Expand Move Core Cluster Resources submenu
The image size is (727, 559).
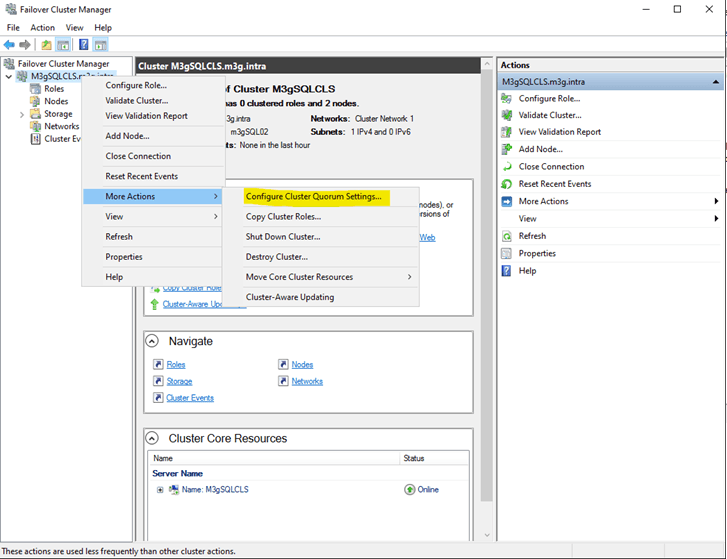(x=409, y=277)
